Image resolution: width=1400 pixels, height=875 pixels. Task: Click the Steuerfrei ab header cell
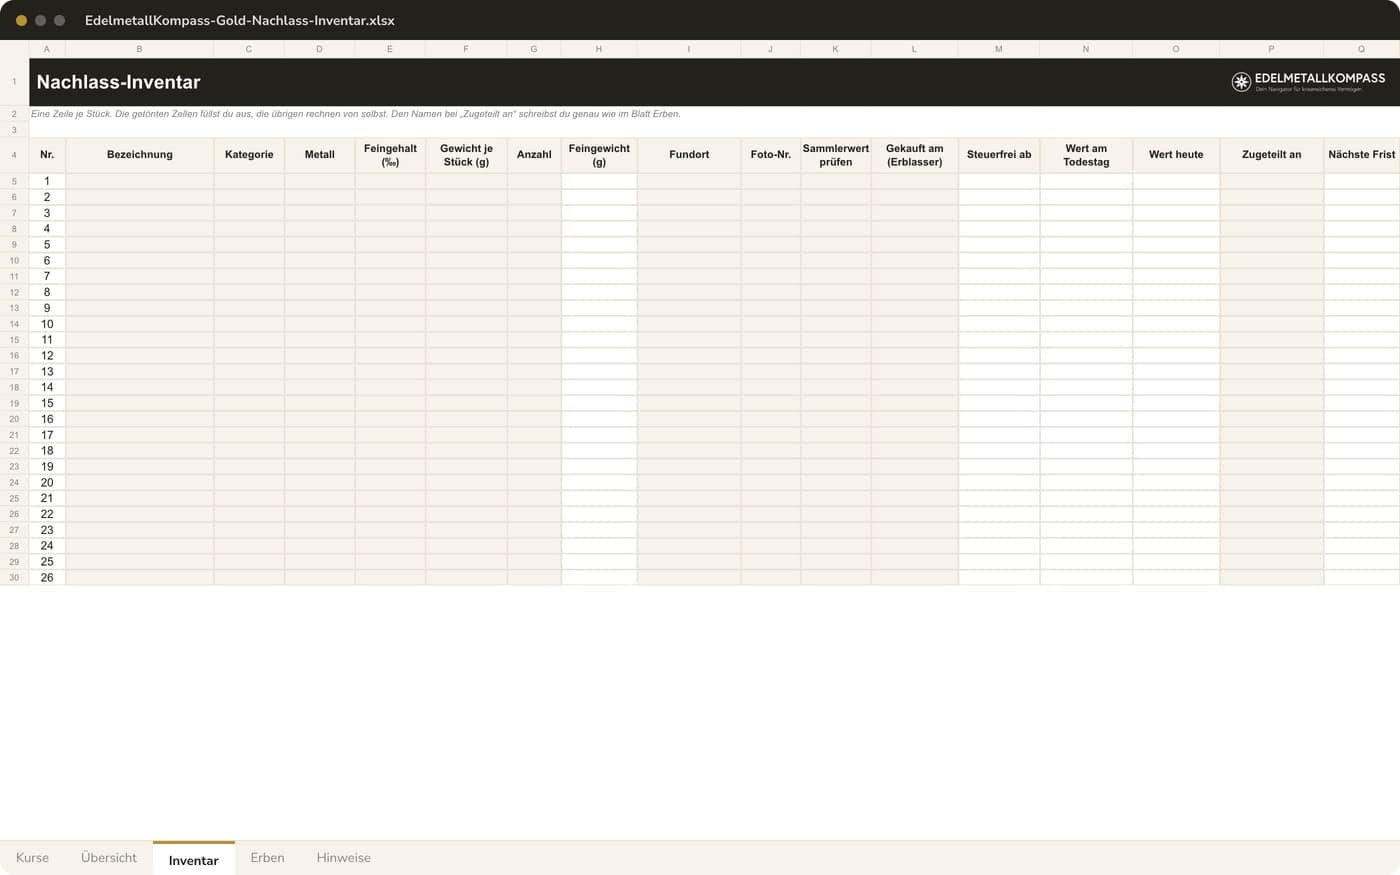(x=999, y=155)
